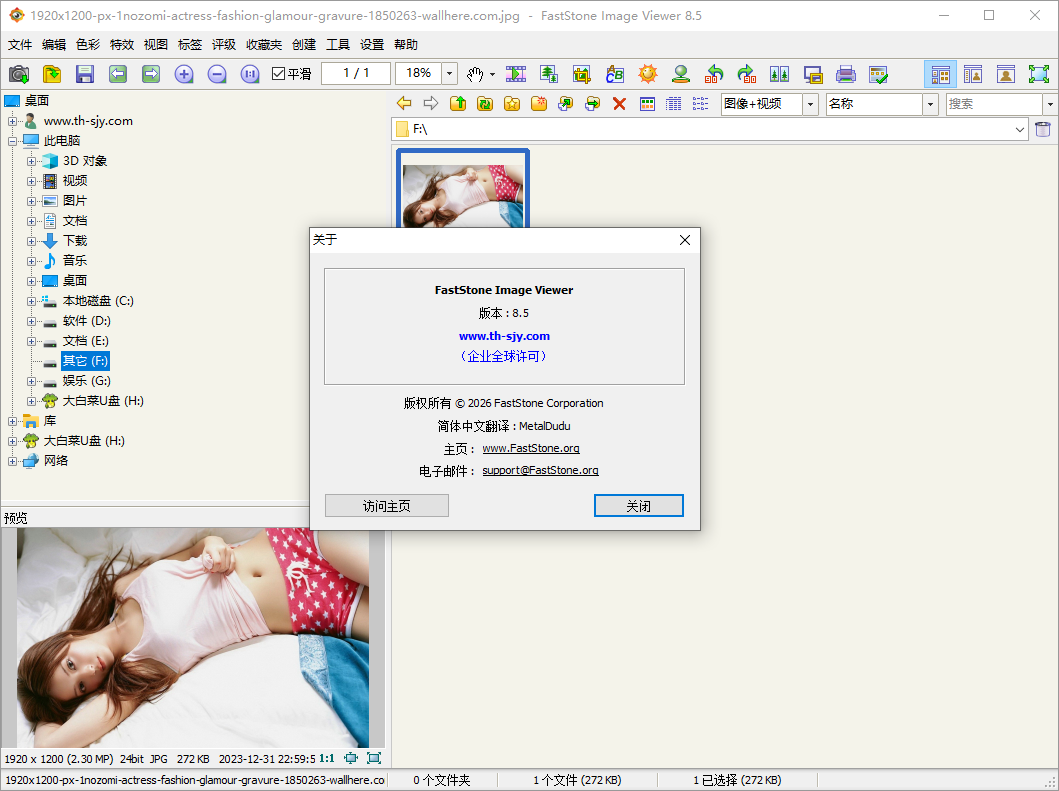
Task: Expand the 软件 (D:) tree node
Action: point(32,321)
